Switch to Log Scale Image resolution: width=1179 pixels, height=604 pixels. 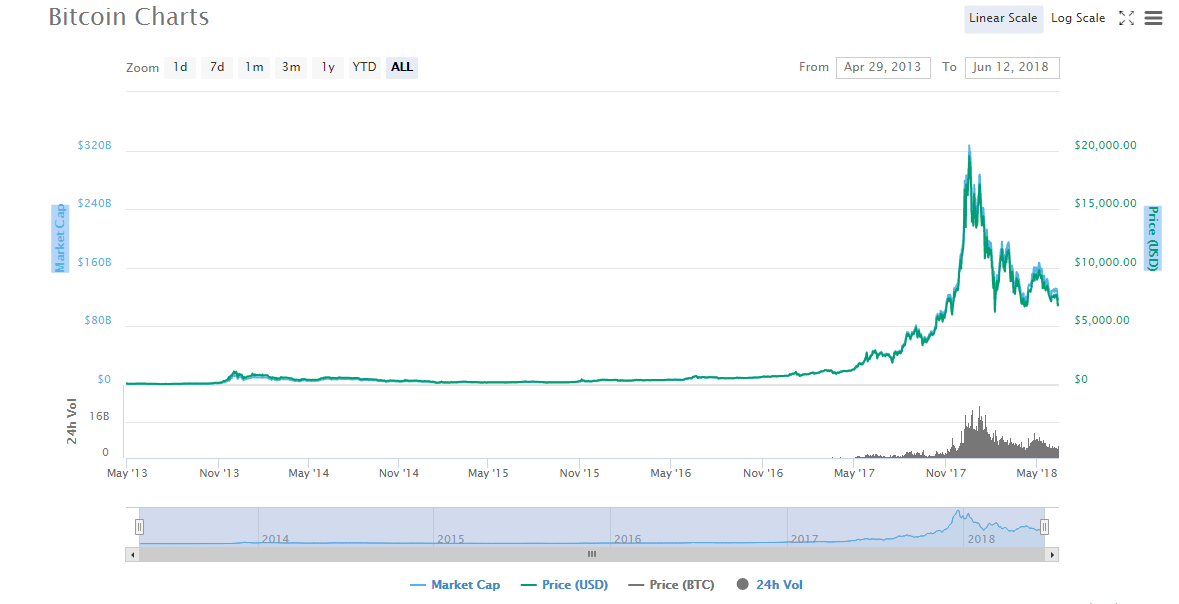(1077, 18)
